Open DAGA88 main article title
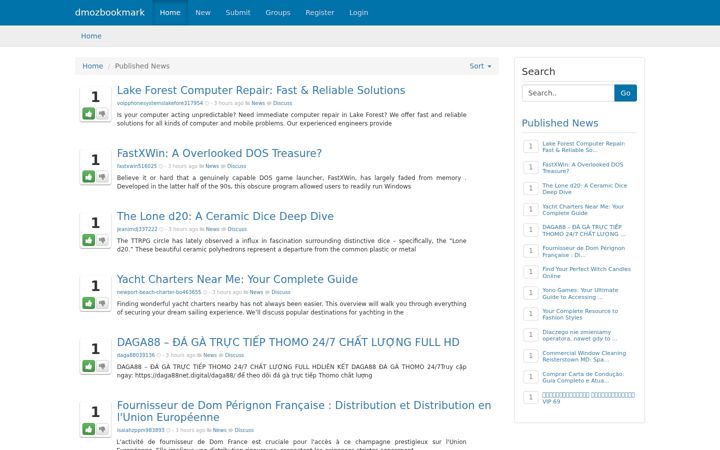The image size is (720, 450). coord(288,342)
